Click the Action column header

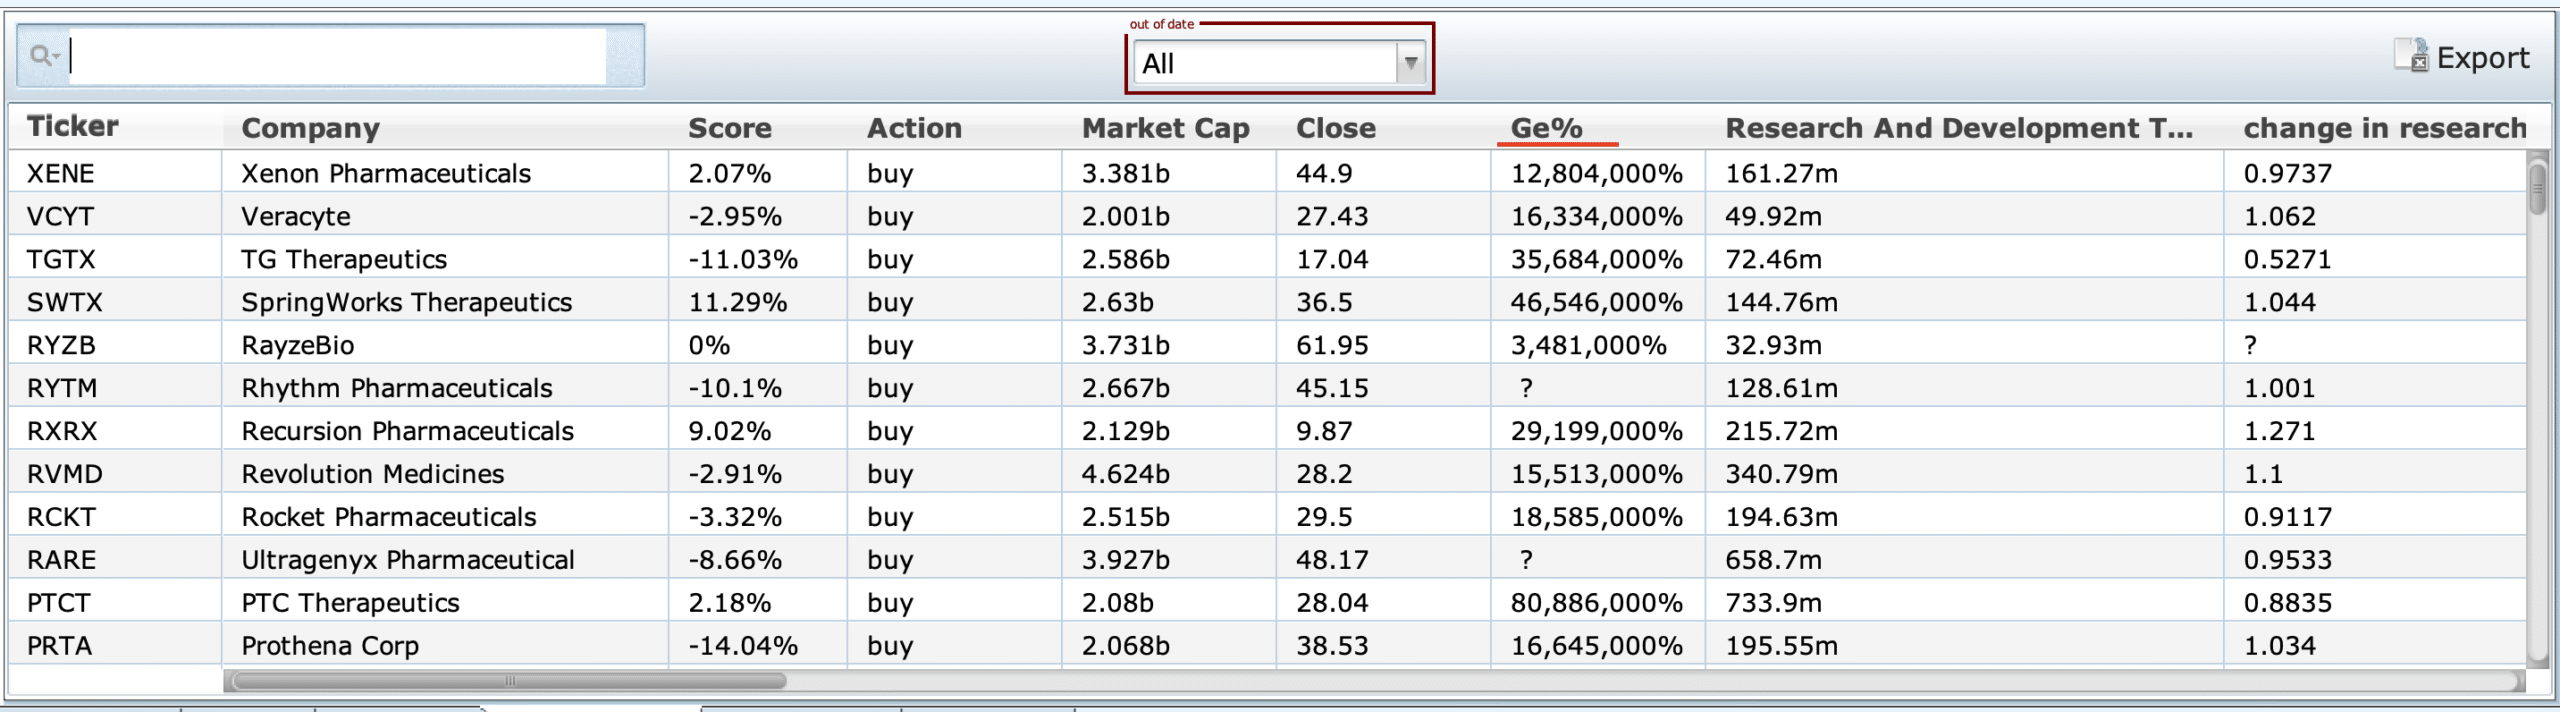tap(914, 128)
